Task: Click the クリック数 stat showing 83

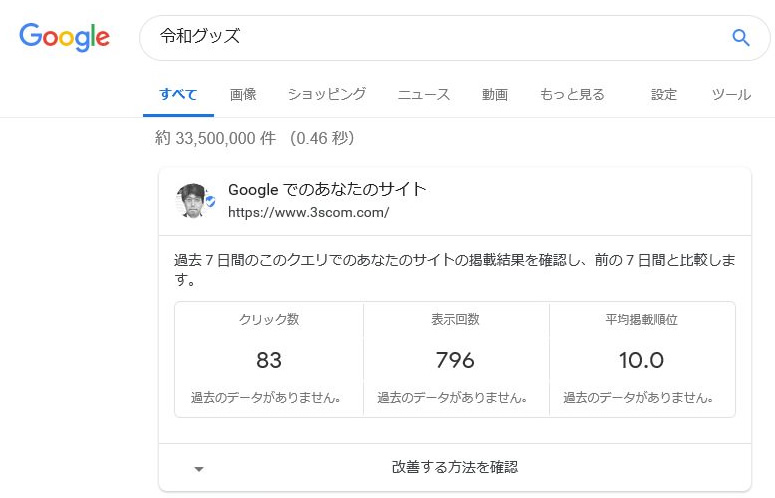Action: [269, 359]
